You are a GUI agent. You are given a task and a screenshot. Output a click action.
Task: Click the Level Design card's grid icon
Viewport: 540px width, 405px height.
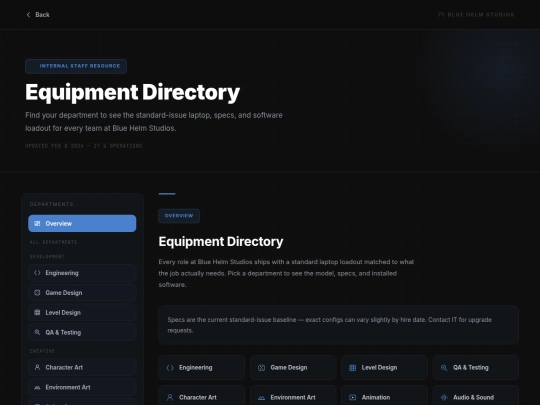[x=353, y=368]
